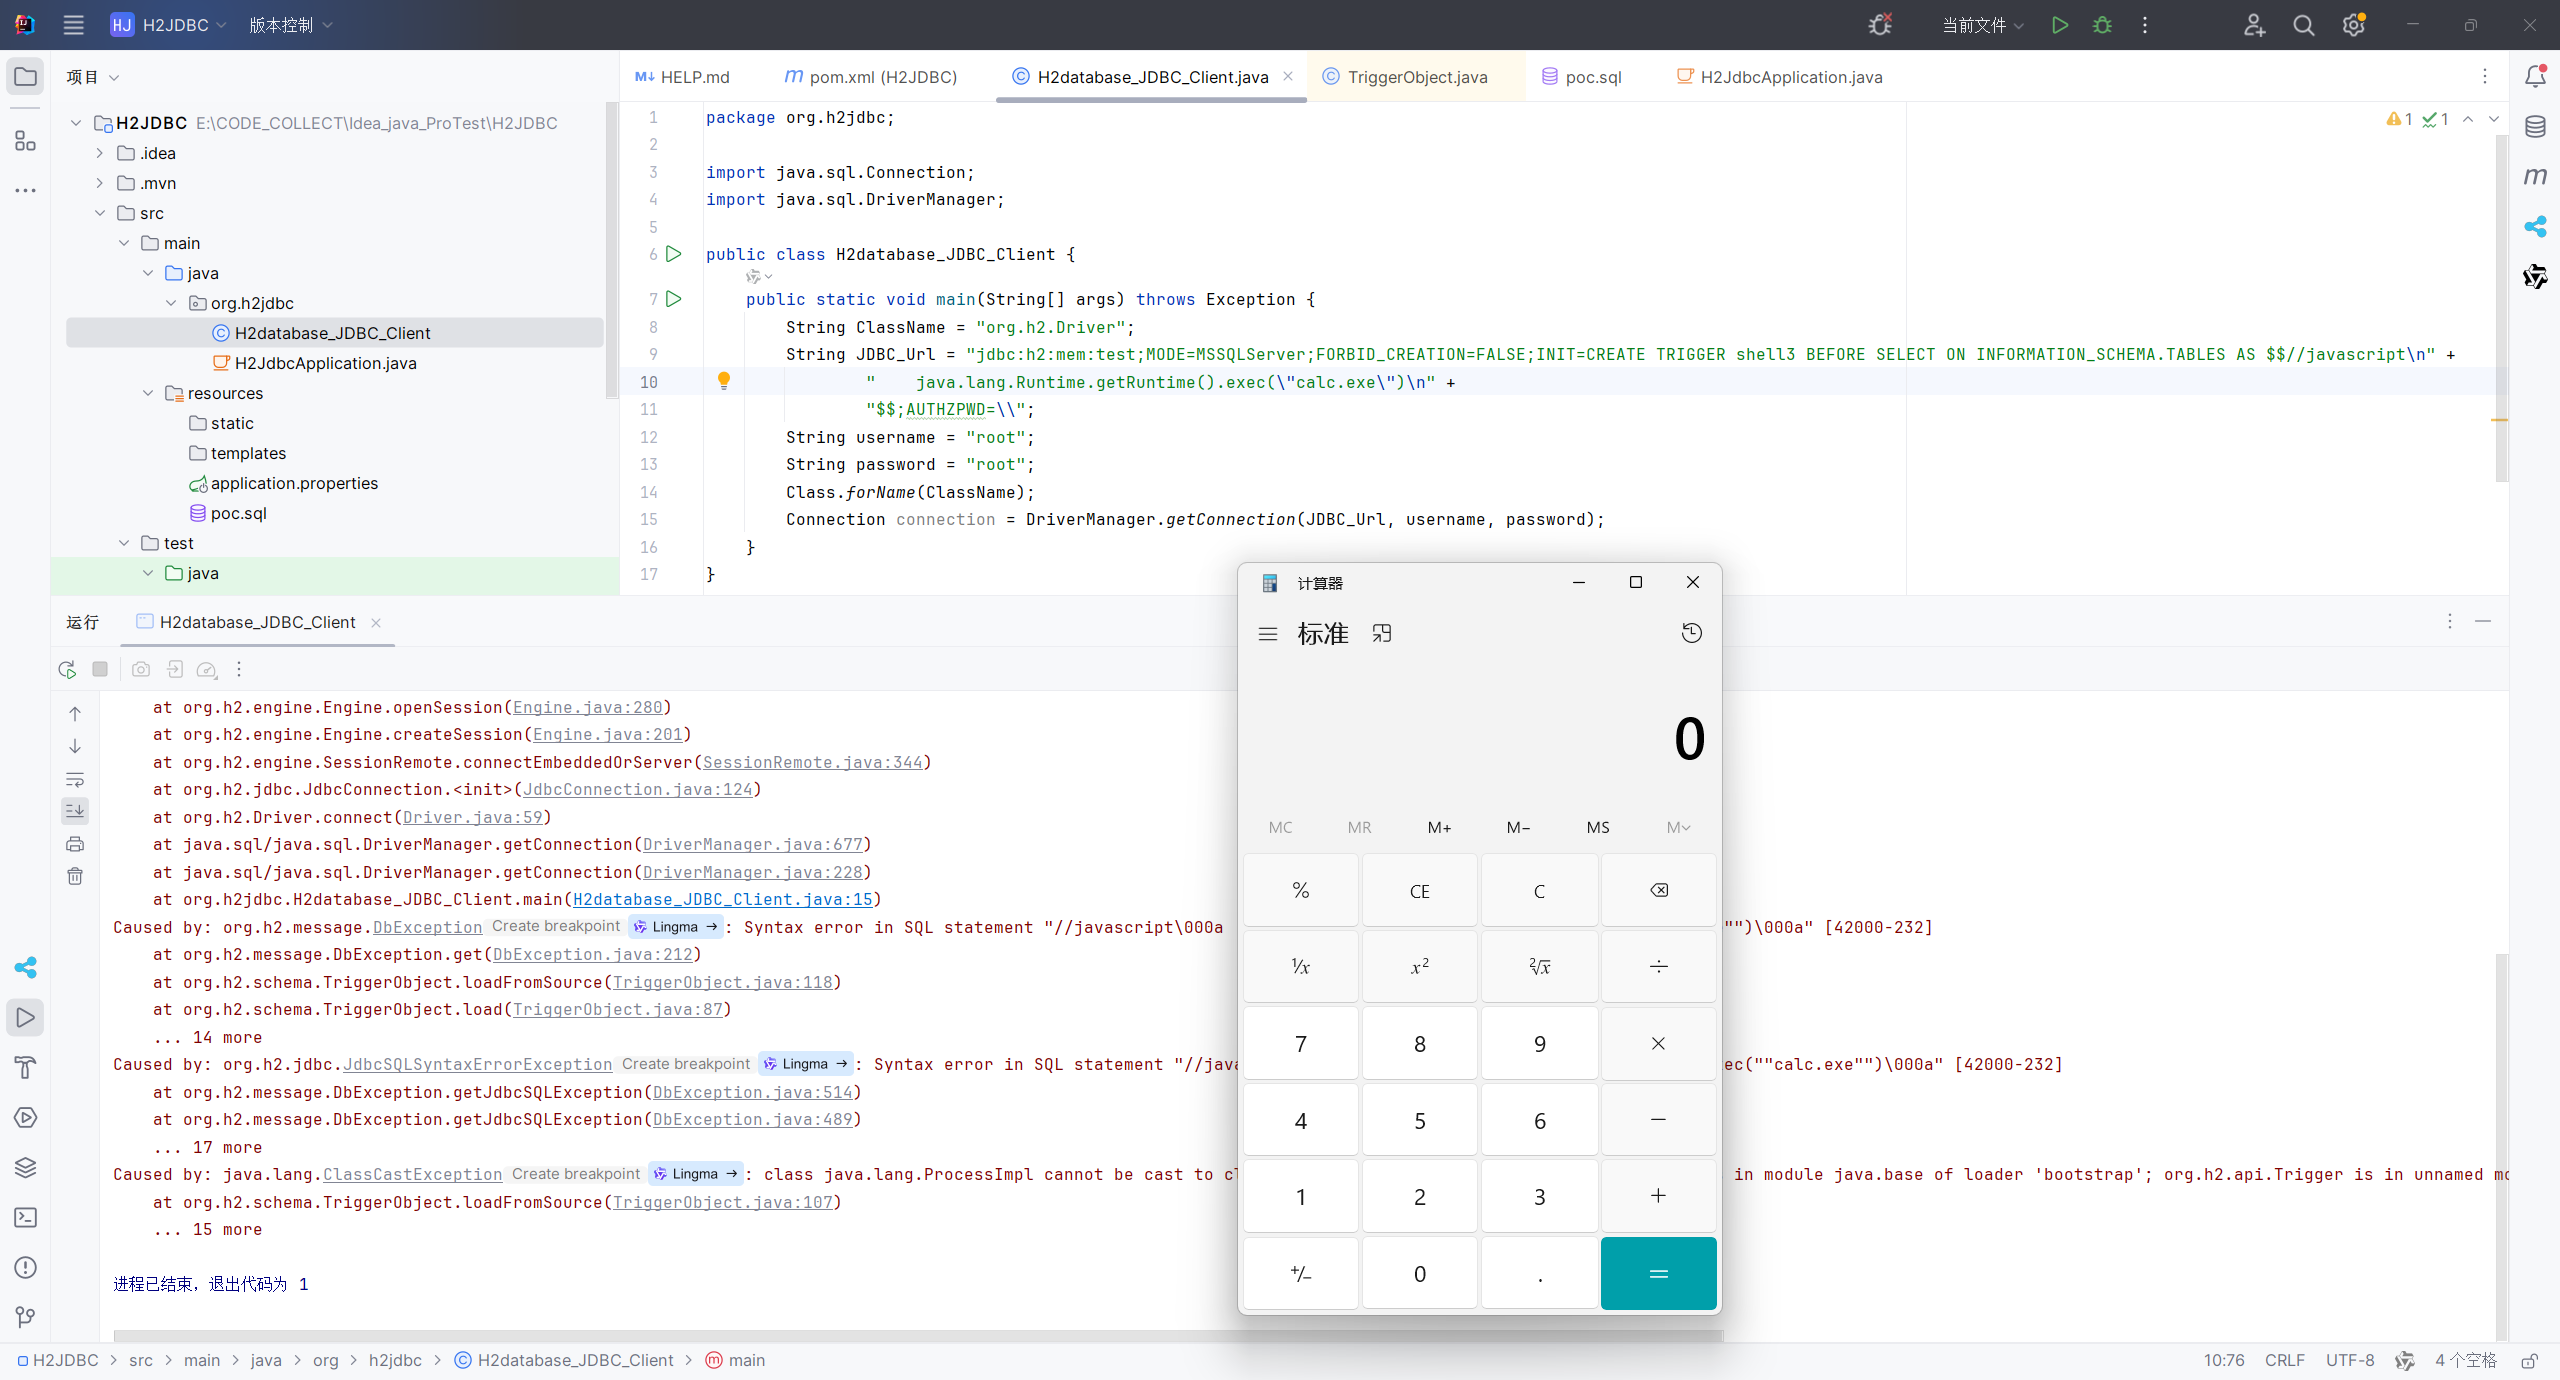Click the run console horizontal scrollbar
2560x1380 pixels.
pos(917,1335)
